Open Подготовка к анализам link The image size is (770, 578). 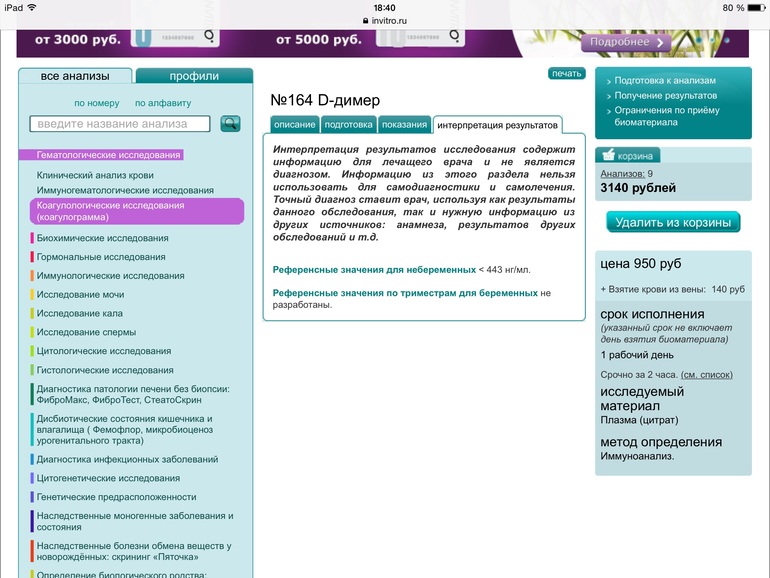pyautogui.click(x=665, y=81)
